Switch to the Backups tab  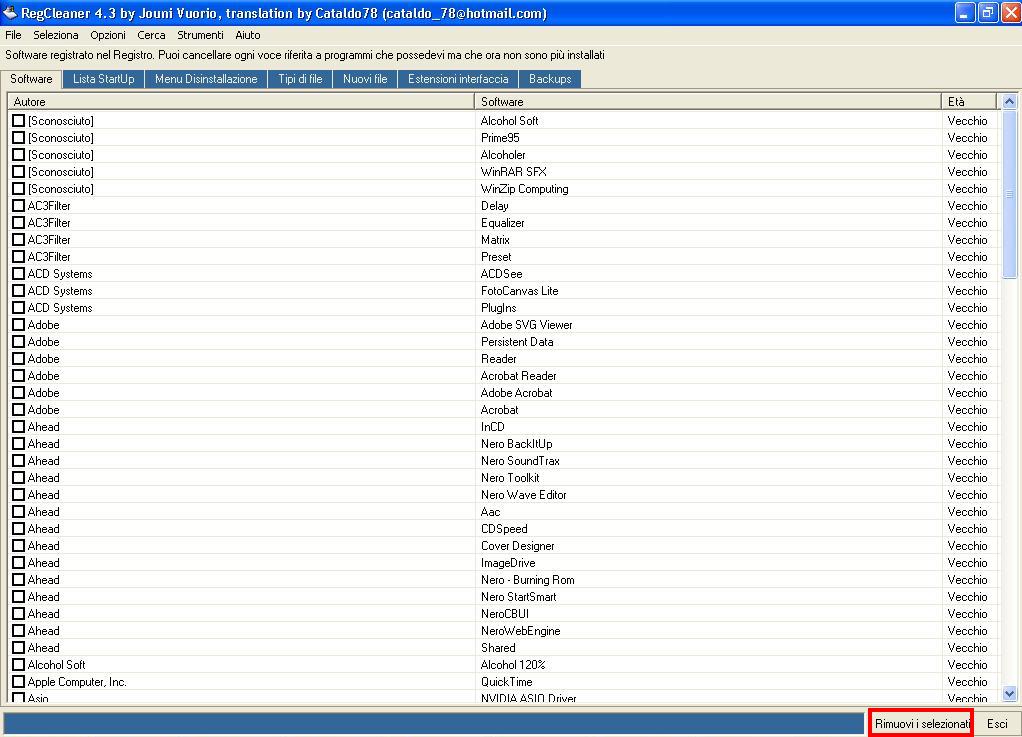click(x=549, y=79)
